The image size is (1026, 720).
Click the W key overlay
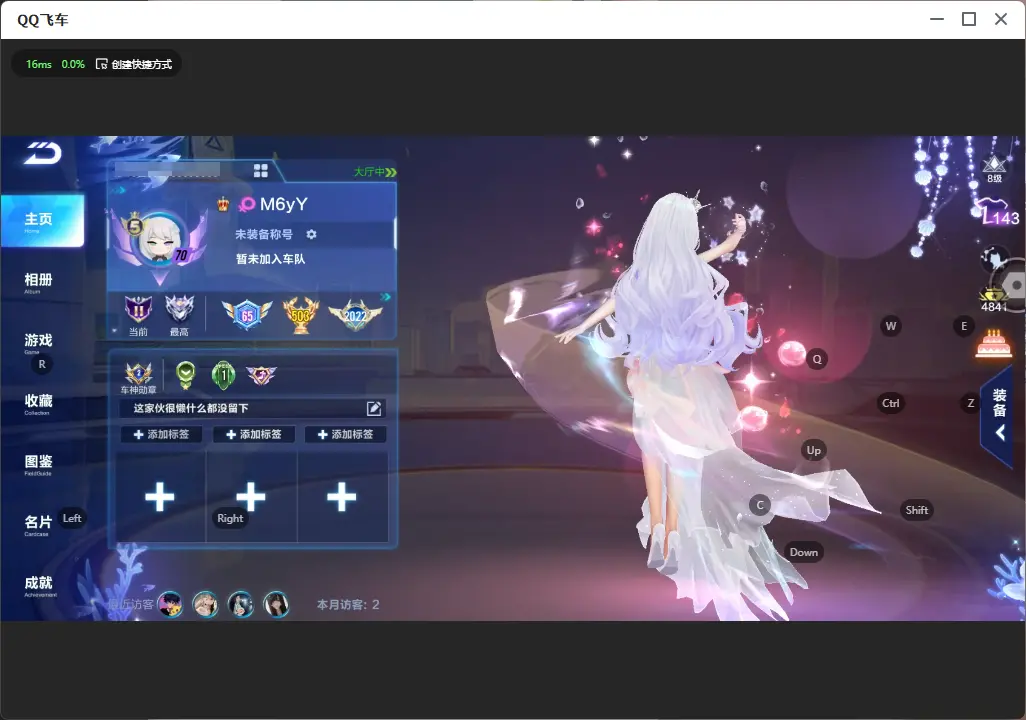891,326
